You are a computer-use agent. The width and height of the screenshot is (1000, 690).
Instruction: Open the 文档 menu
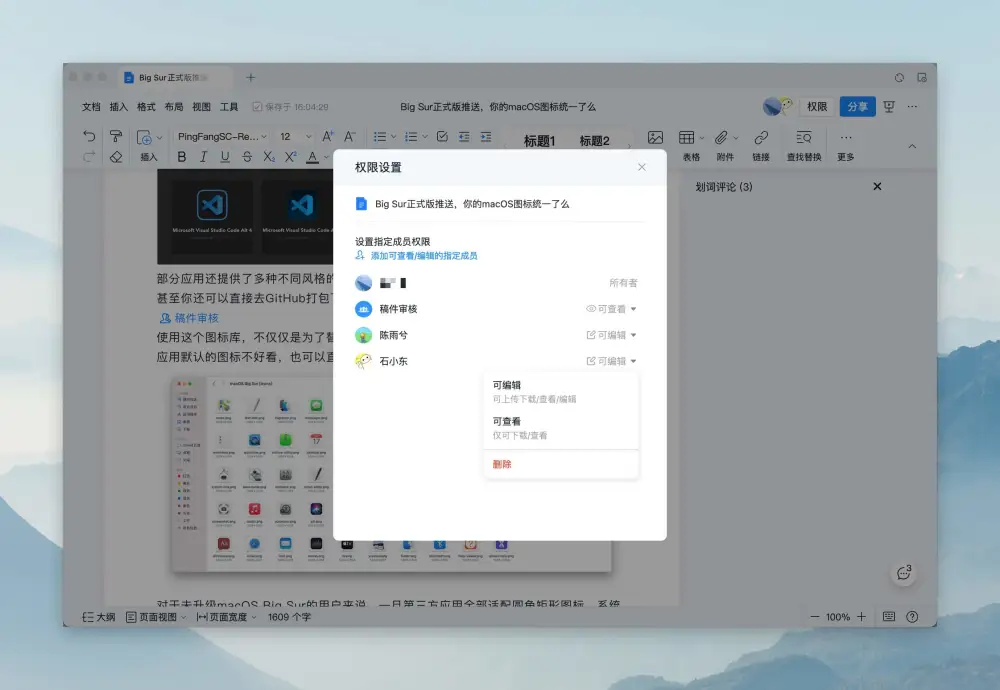[91, 106]
